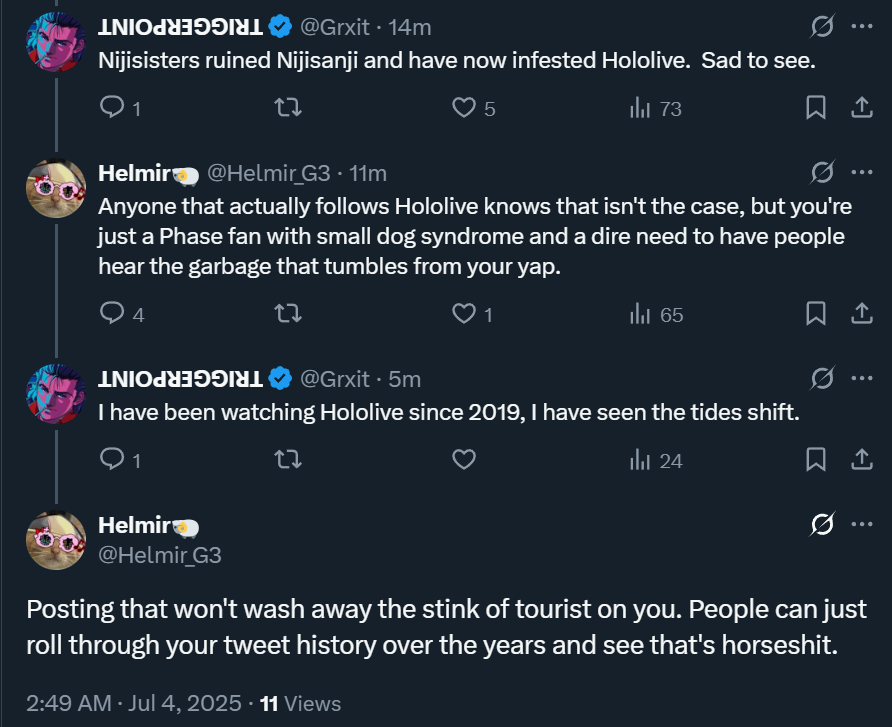Bookmark the tides shift tweet
Screen dimensions: 892x727
click(x=816, y=460)
